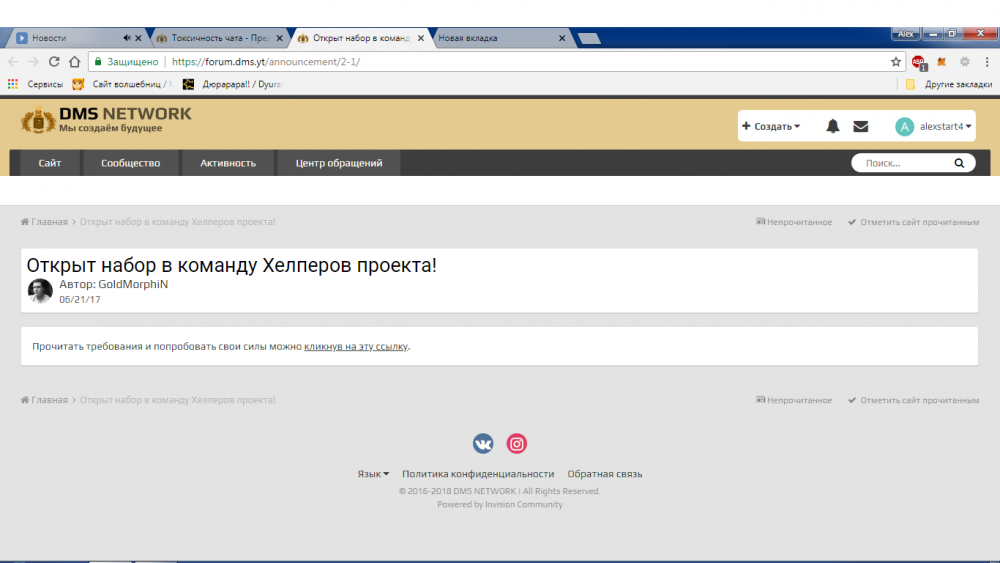Viewport: 1000px width, 563px height.
Task: Click top Отметить сайт прочитанным link
Action: click(x=913, y=222)
